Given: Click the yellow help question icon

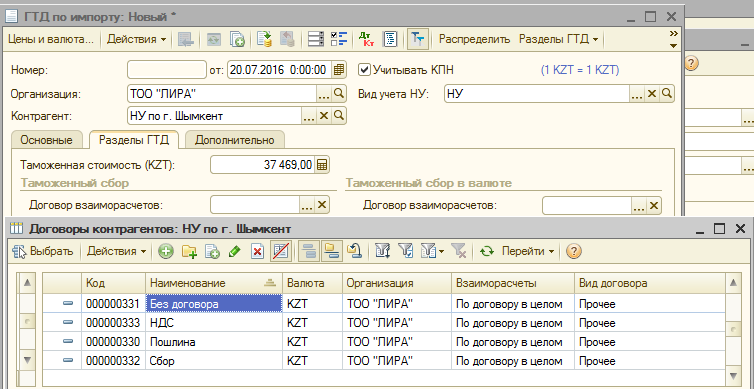Looking at the screenshot, I should click(574, 251).
